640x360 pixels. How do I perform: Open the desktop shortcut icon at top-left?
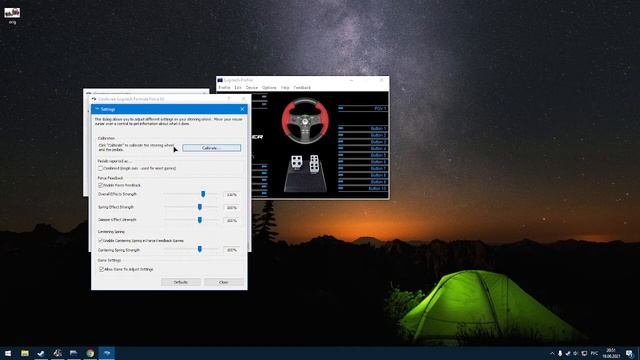[x=12, y=16]
